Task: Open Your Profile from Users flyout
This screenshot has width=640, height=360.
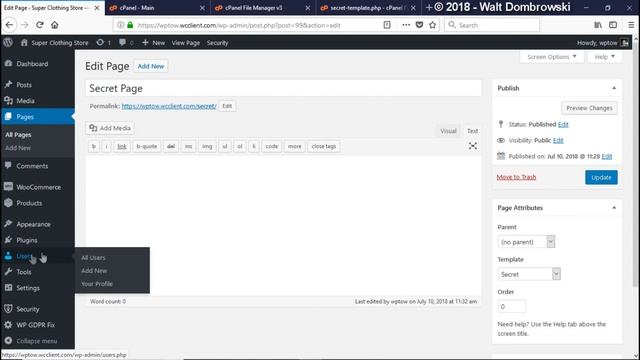Action: point(97,284)
